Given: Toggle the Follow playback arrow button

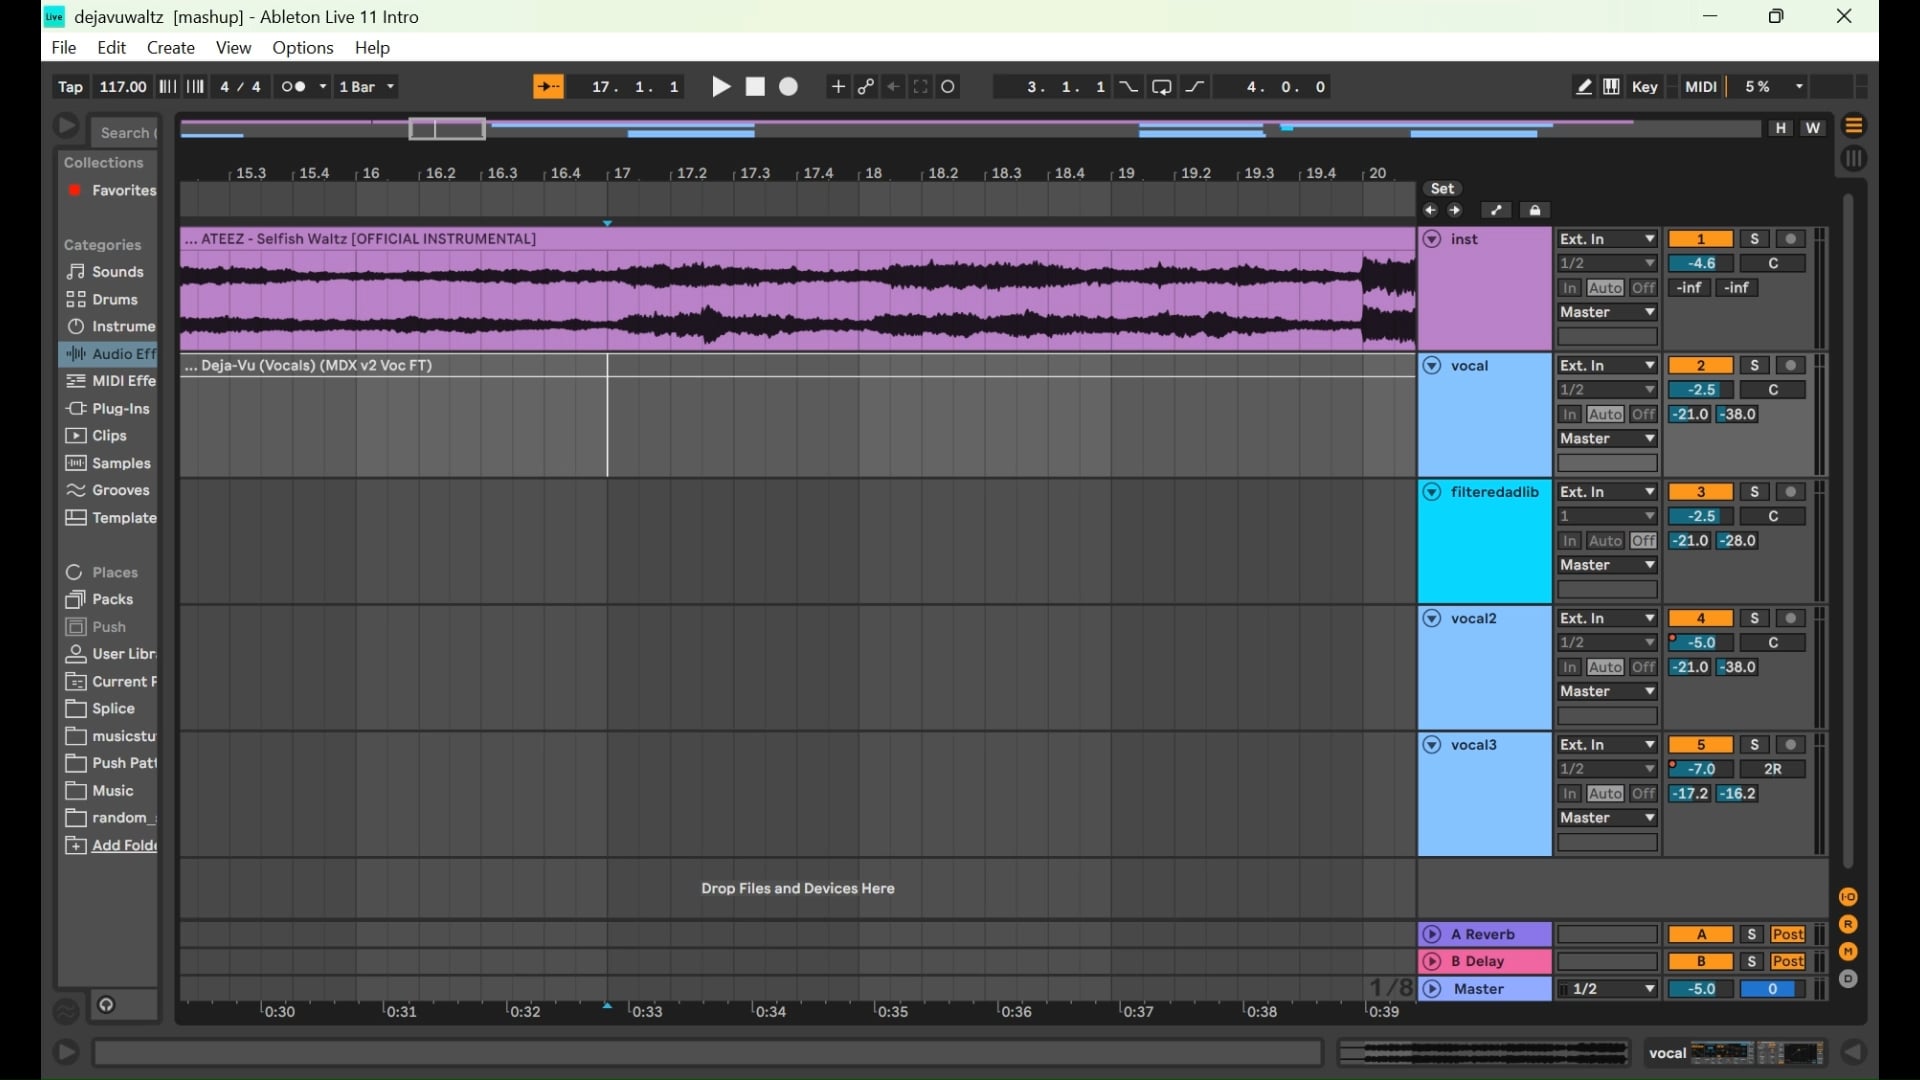Looking at the screenshot, I should (548, 87).
